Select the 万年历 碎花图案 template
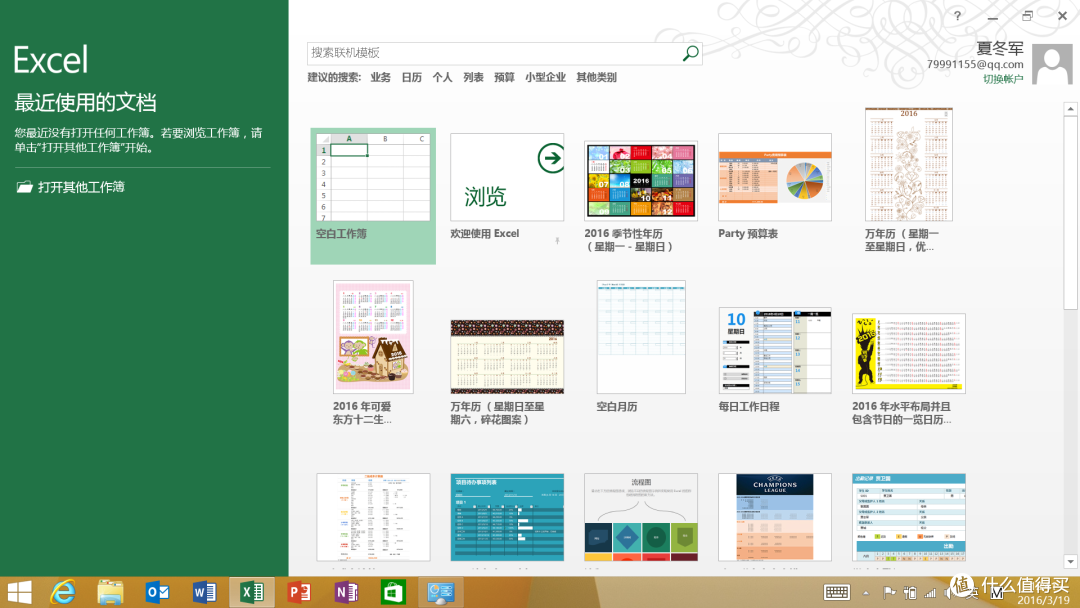The height and width of the screenshot is (608, 1080). pyautogui.click(x=507, y=357)
